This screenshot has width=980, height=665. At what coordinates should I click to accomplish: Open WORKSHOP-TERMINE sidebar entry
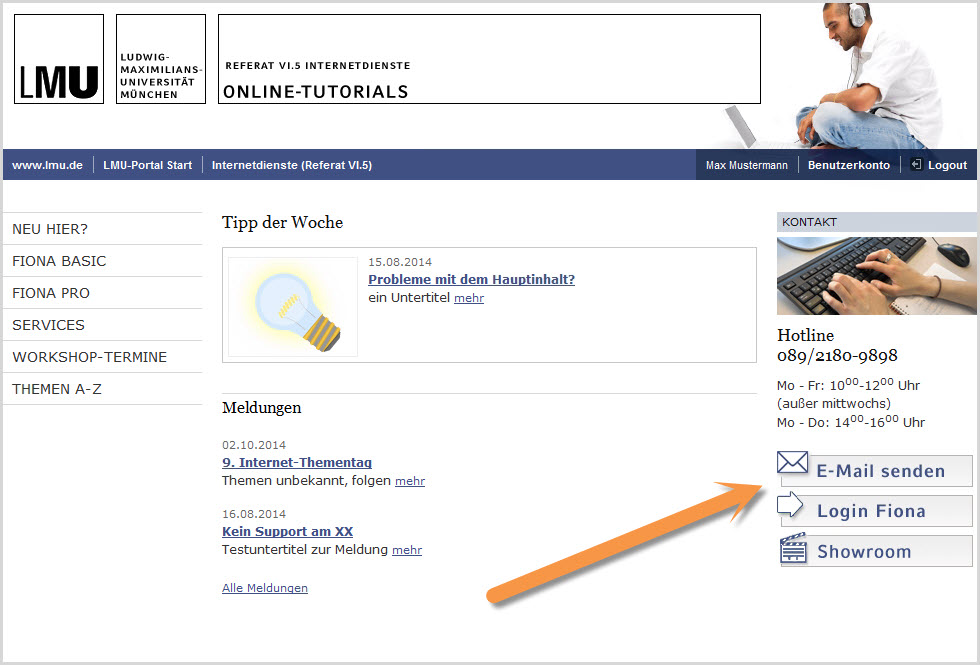point(102,357)
